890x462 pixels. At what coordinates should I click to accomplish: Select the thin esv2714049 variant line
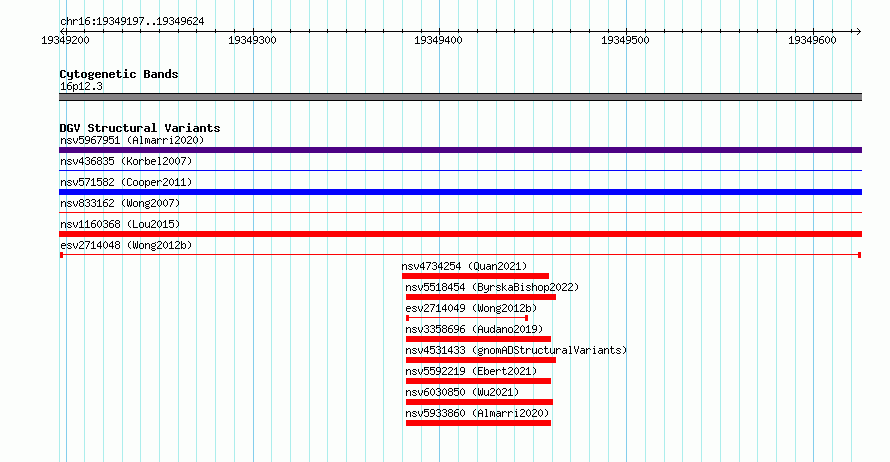pyautogui.click(x=467, y=318)
